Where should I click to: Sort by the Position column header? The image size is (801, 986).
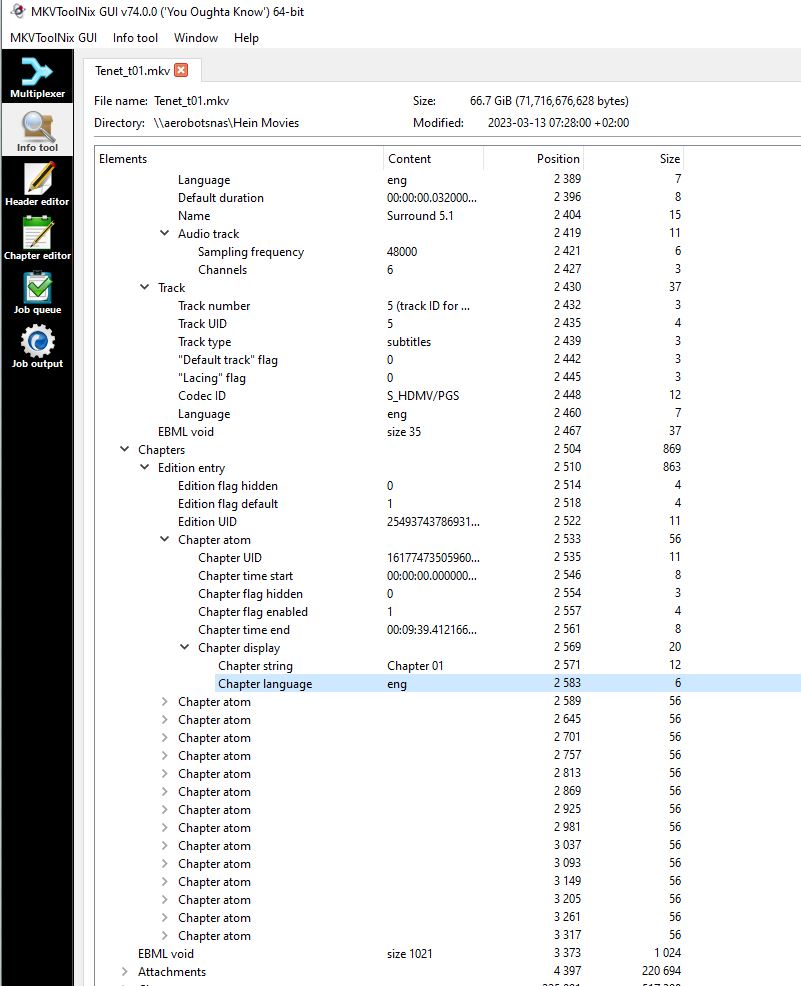click(533, 158)
